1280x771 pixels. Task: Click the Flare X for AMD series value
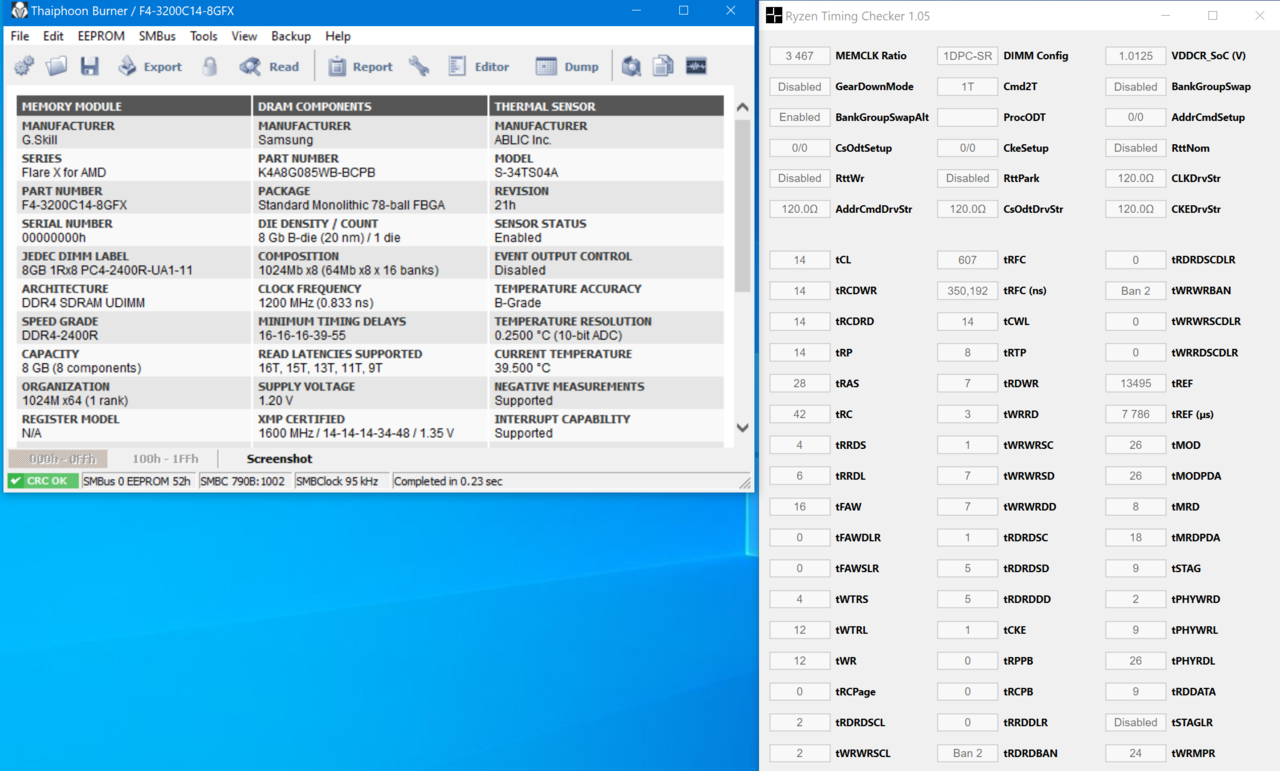tap(64, 173)
